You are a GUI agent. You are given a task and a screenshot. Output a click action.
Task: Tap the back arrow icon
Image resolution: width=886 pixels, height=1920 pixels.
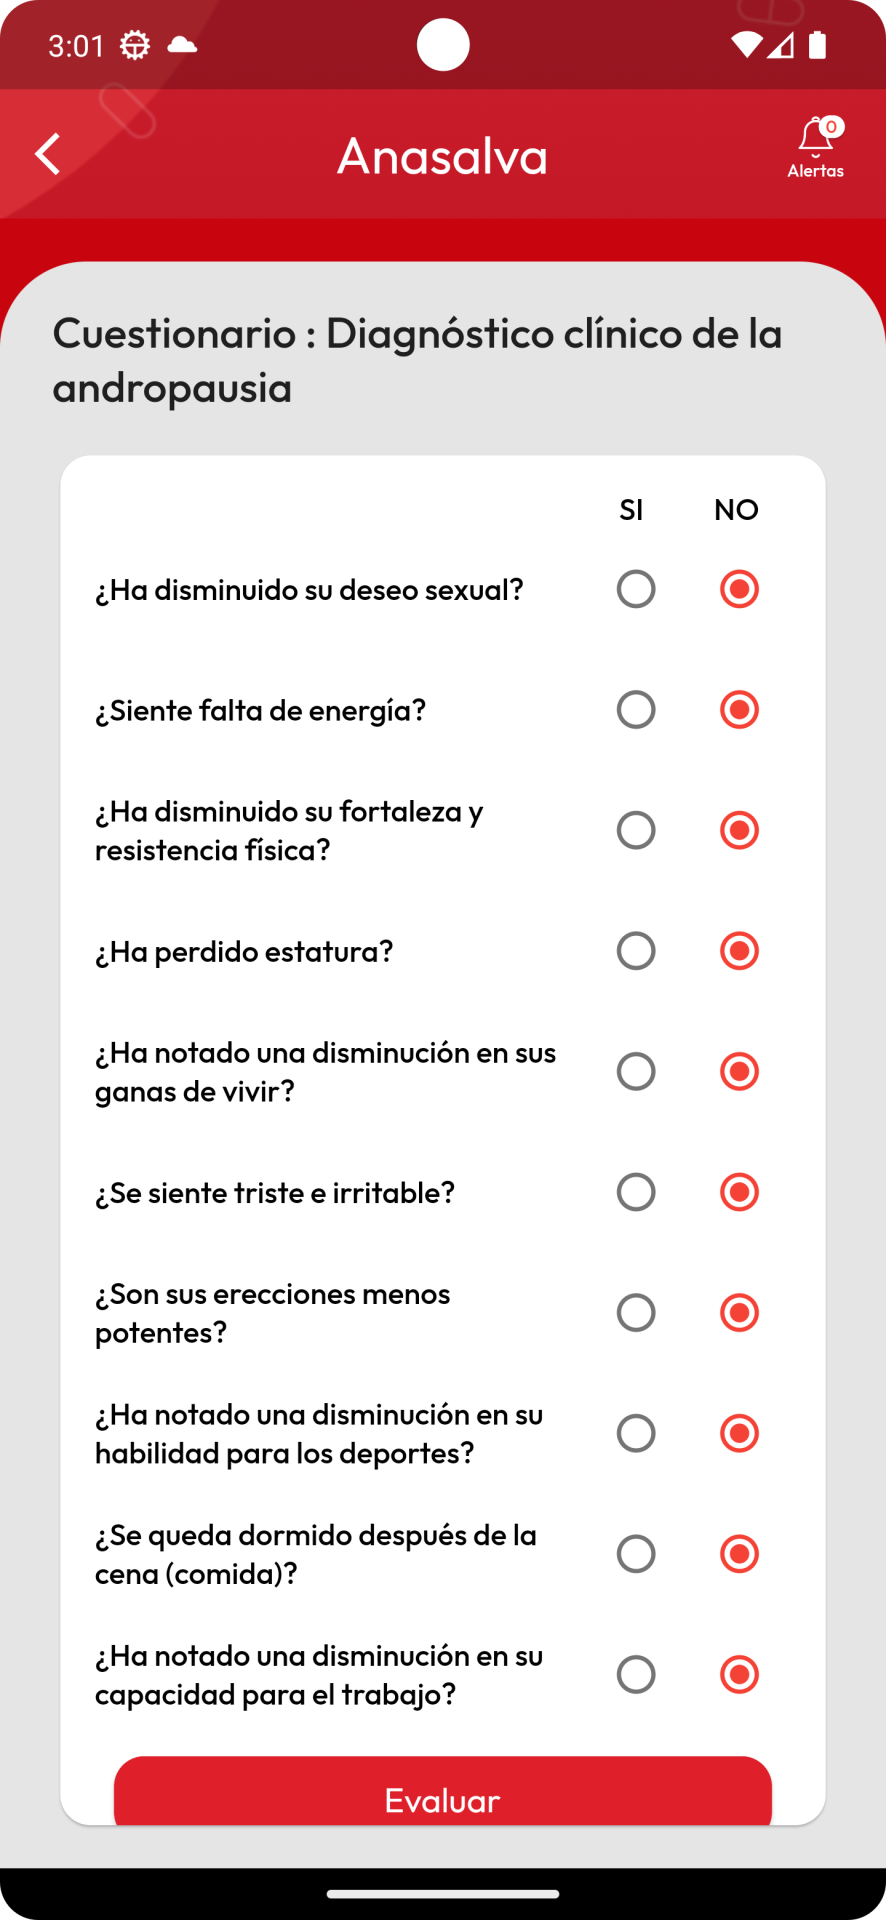[x=47, y=154]
